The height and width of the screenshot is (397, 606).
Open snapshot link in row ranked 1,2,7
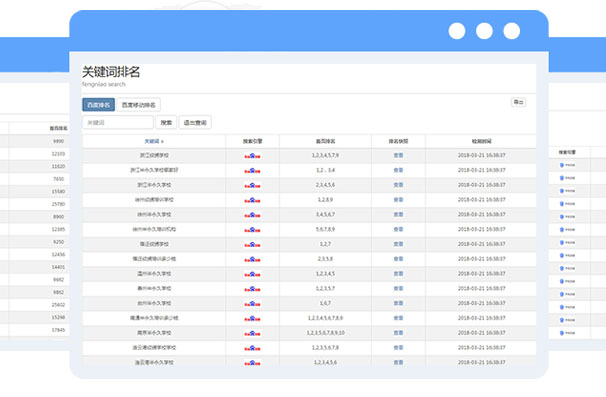(x=398, y=244)
